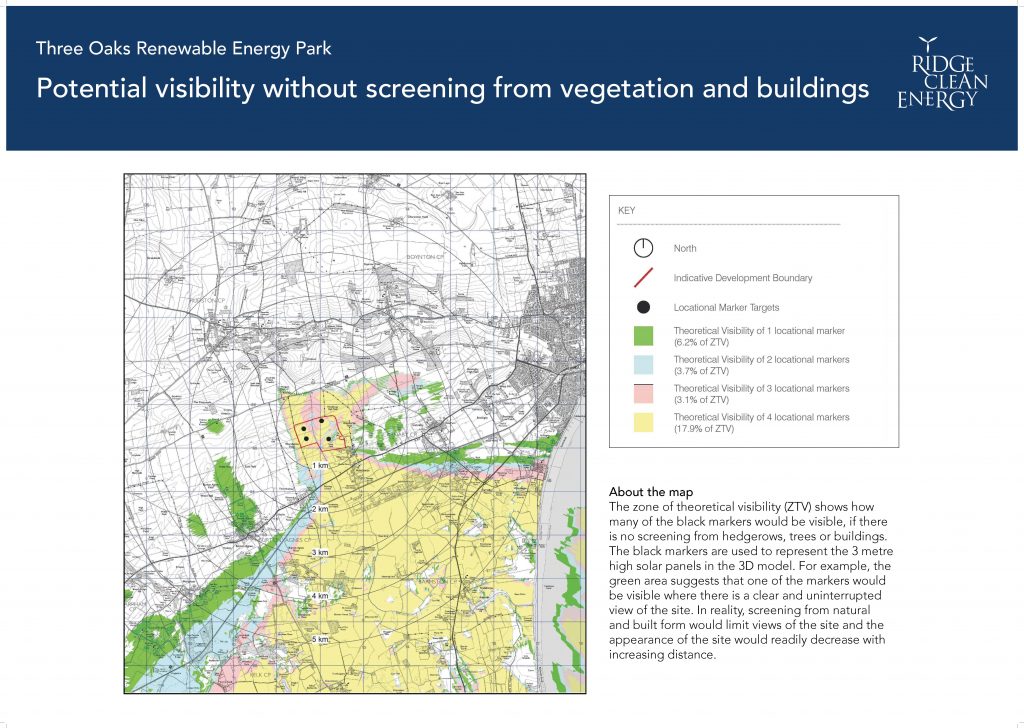This screenshot has width=1024, height=728.
Task: Click the "Indicative Development Boundary" label
Action: [743, 277]
